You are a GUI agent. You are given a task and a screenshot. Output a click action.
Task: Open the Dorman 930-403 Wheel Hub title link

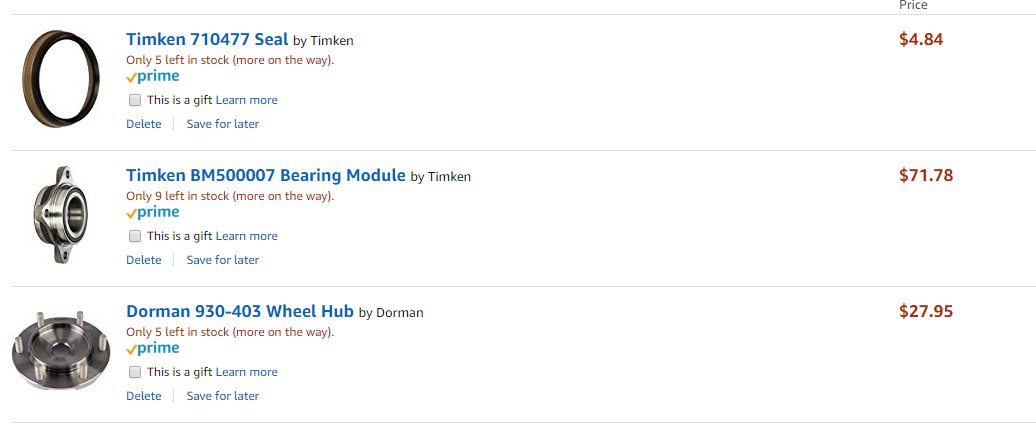pos(240,312)
